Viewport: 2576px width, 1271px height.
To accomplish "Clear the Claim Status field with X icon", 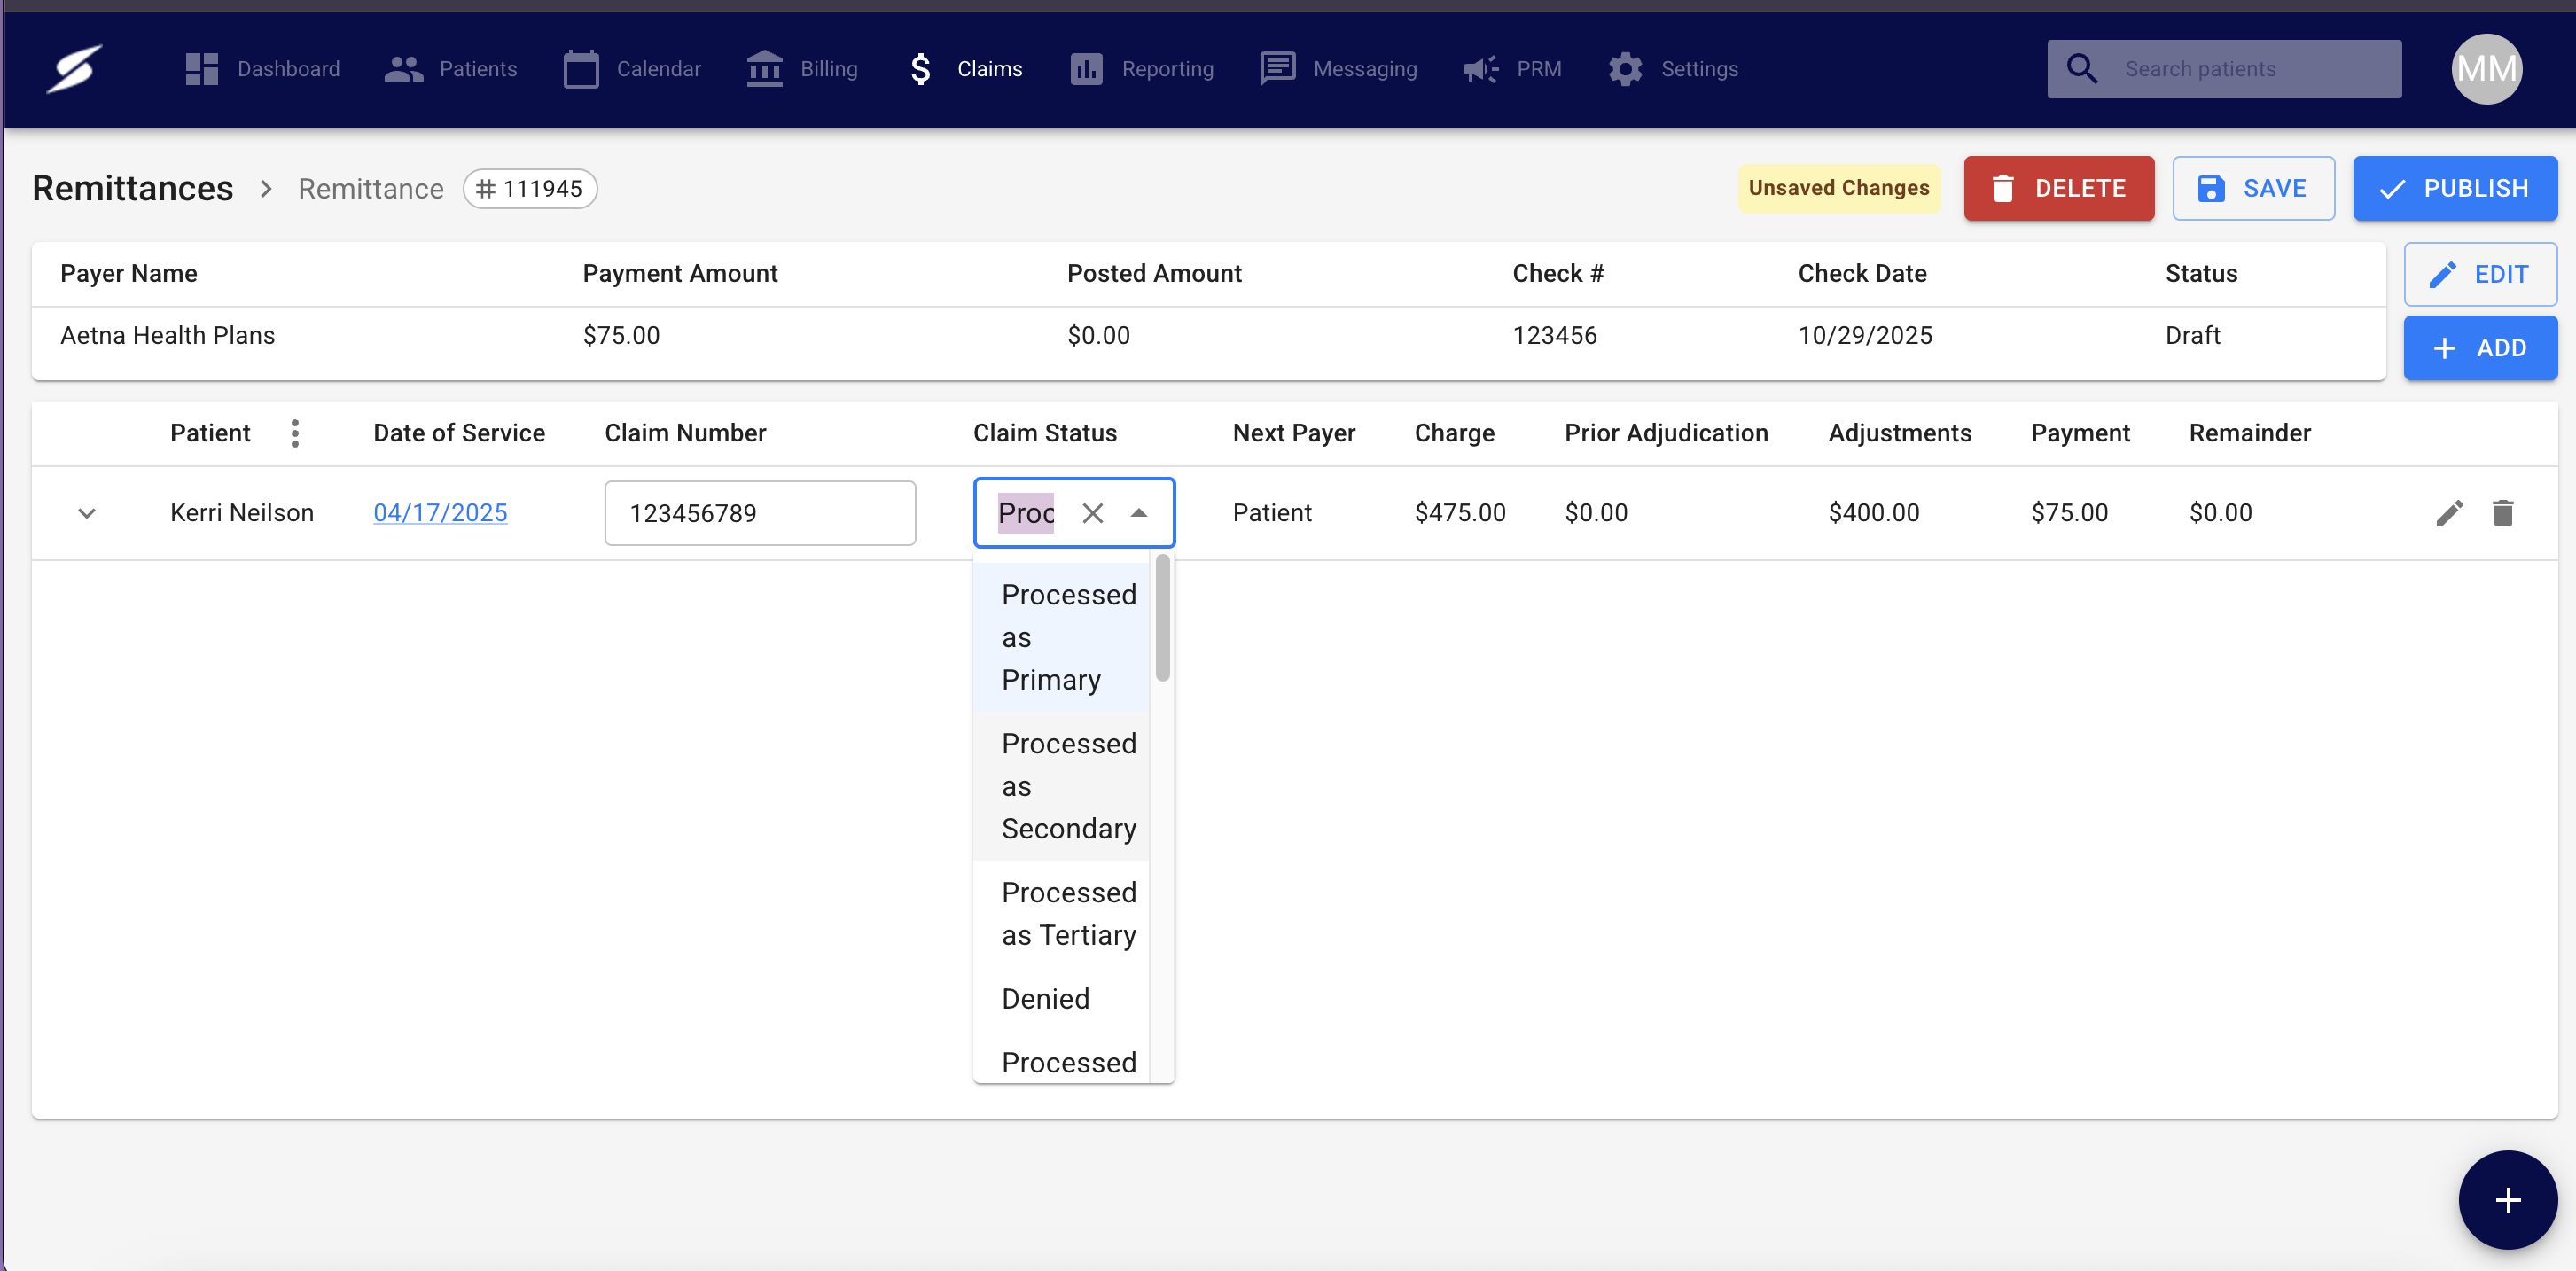I will pyautogui.click(x=1092, y=513).
